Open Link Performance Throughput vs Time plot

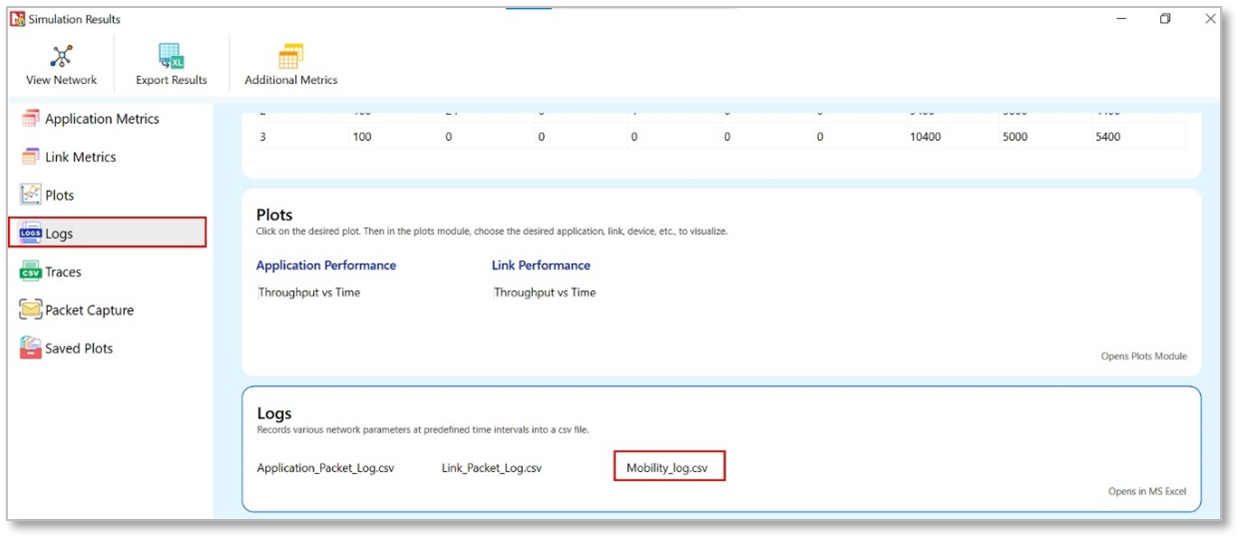click(545, 293)
